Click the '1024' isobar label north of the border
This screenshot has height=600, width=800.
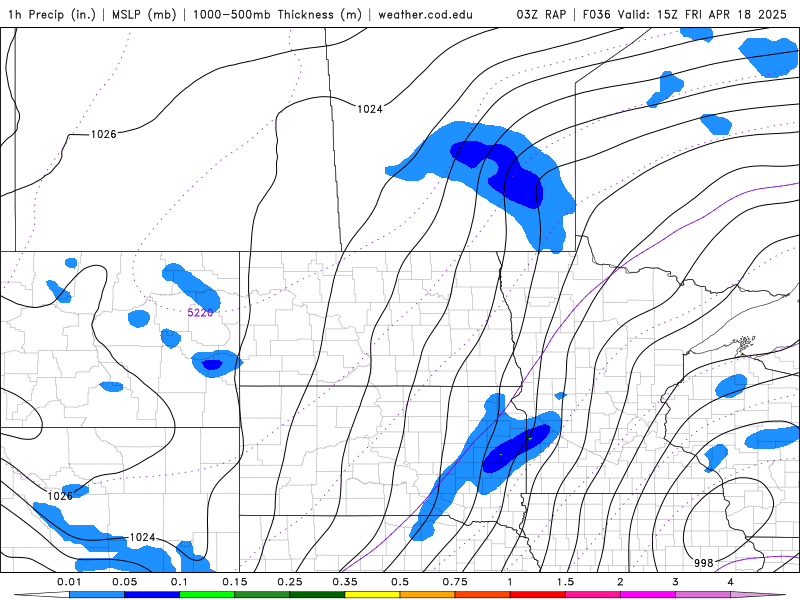[369, 109]
